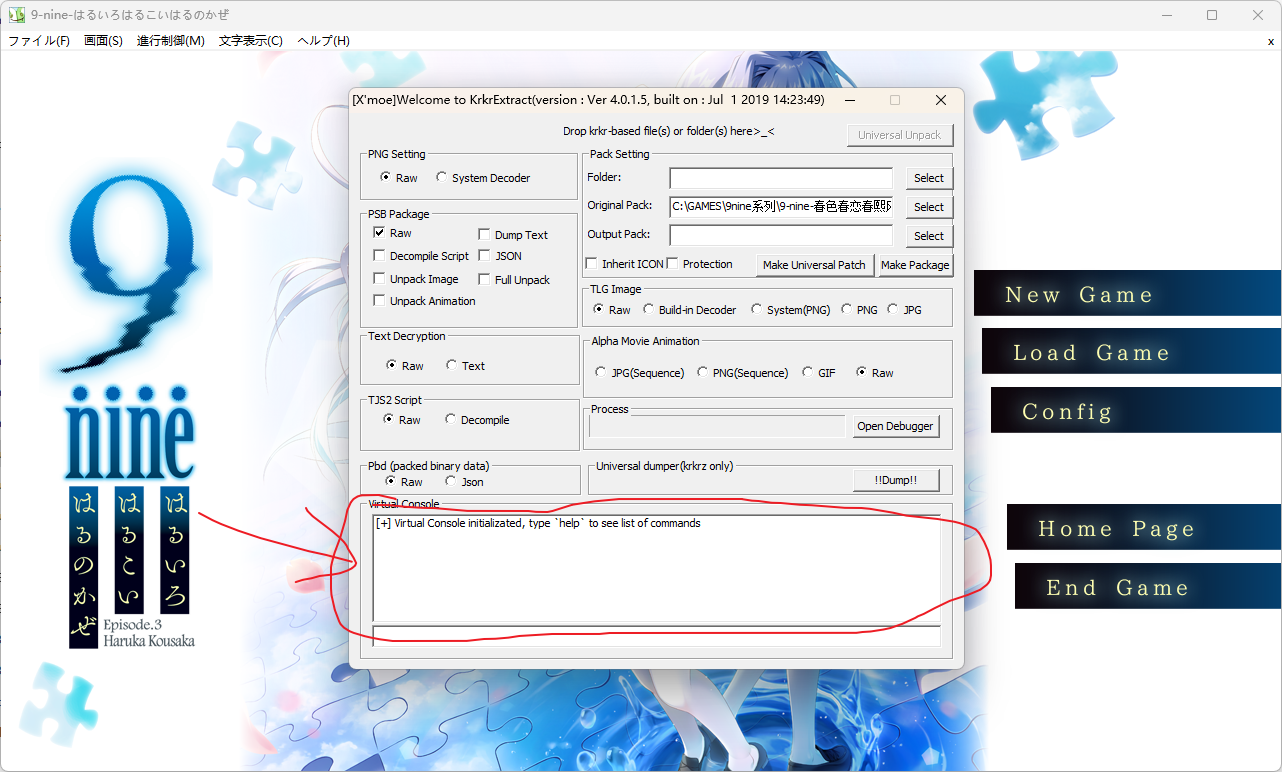This screenshot has width=1282, height=772.
Task: Click the !!Dump!! button
Action: (x=895, y=481)
